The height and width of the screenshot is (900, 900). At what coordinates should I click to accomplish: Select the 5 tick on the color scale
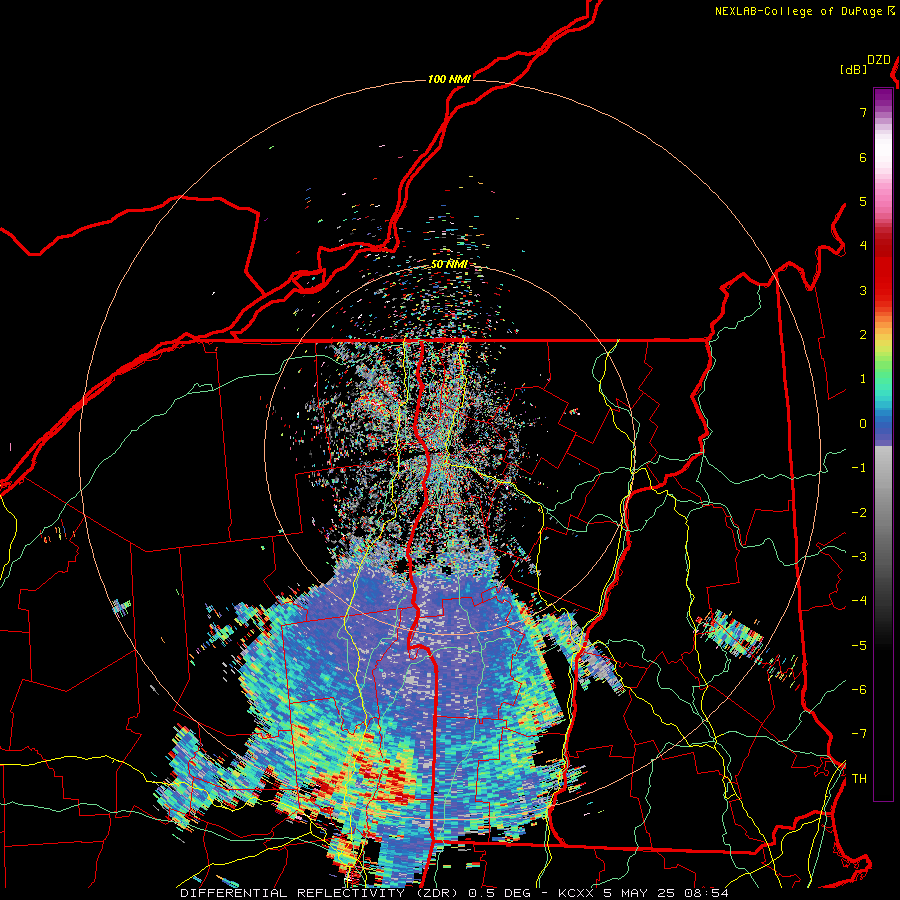863,201
